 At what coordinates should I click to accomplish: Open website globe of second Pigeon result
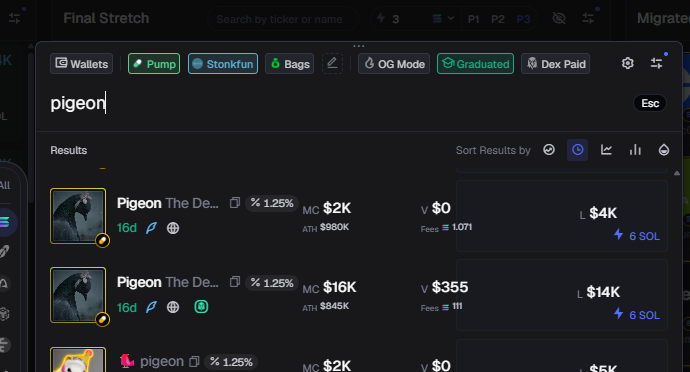pyautogui.click(x=173, y=307)
